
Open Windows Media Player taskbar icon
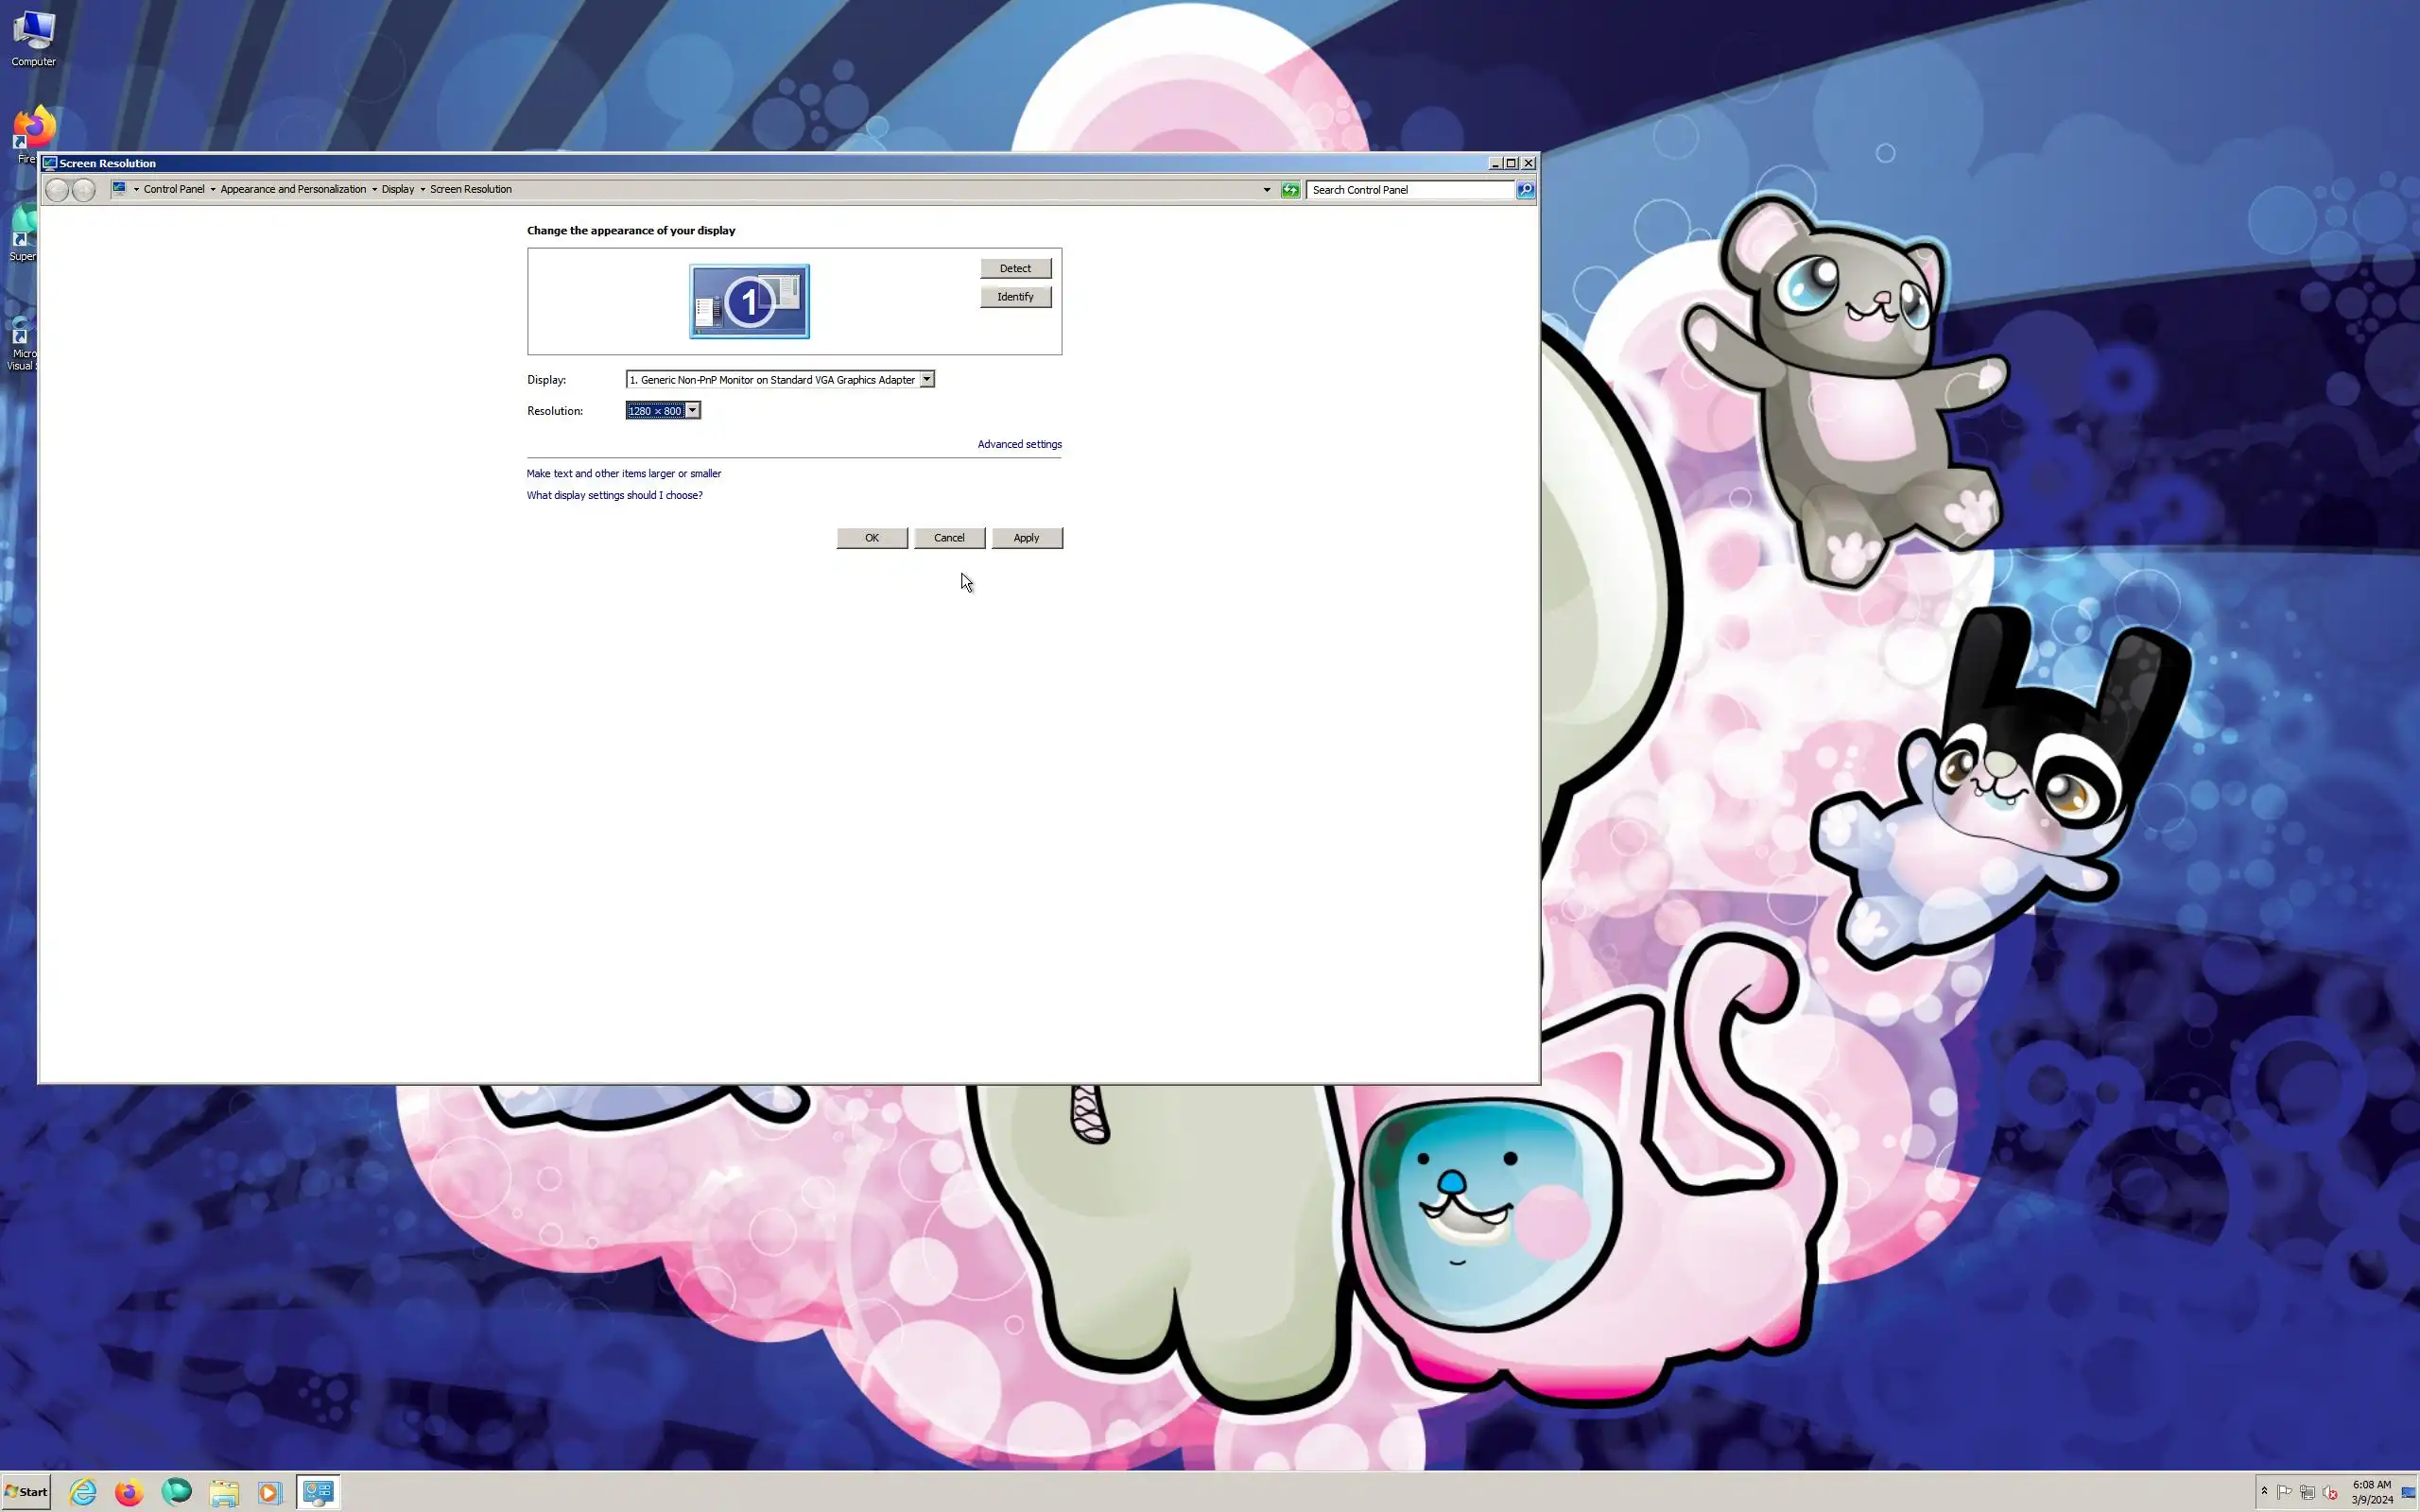click(x=269, y=1492)
